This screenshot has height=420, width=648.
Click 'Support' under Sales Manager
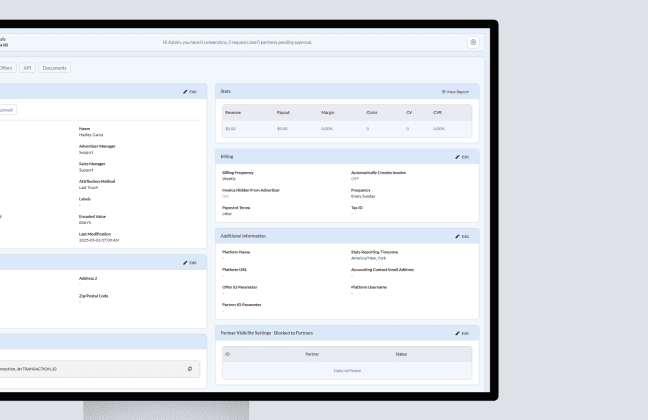coord(86,170)
